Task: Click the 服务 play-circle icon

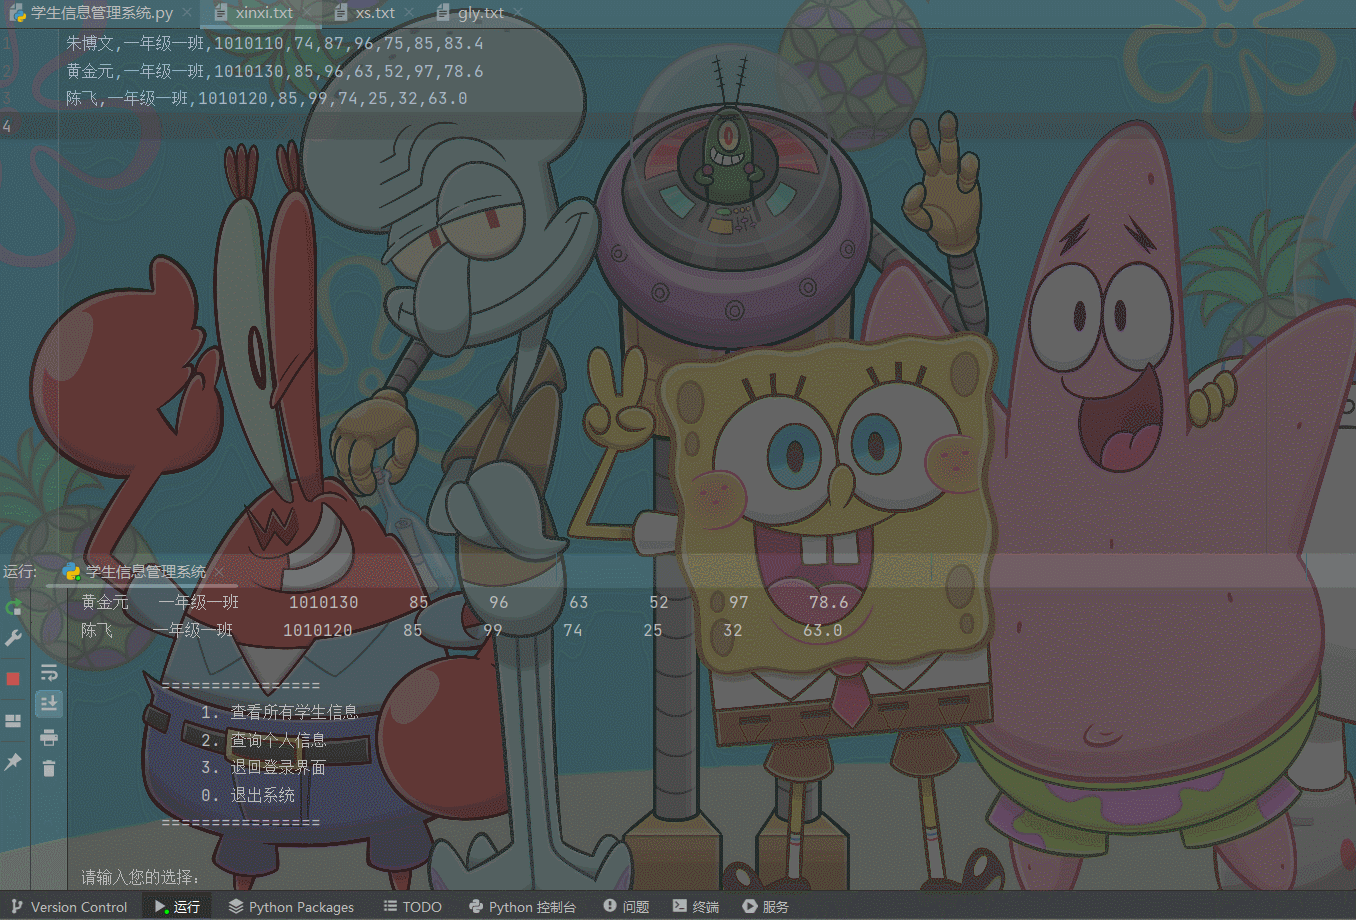Action: [x=750, y=907]
